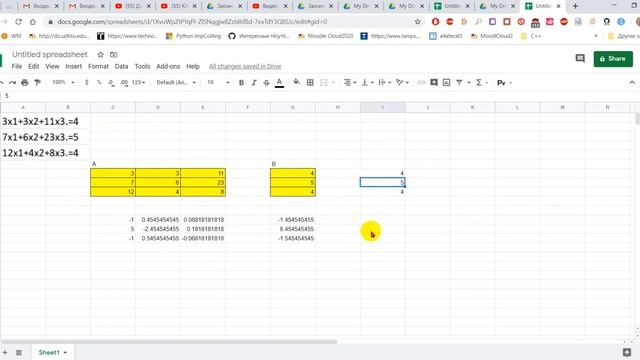
Task: Toggle strikethrough formatting
Action: pos(267,82)
